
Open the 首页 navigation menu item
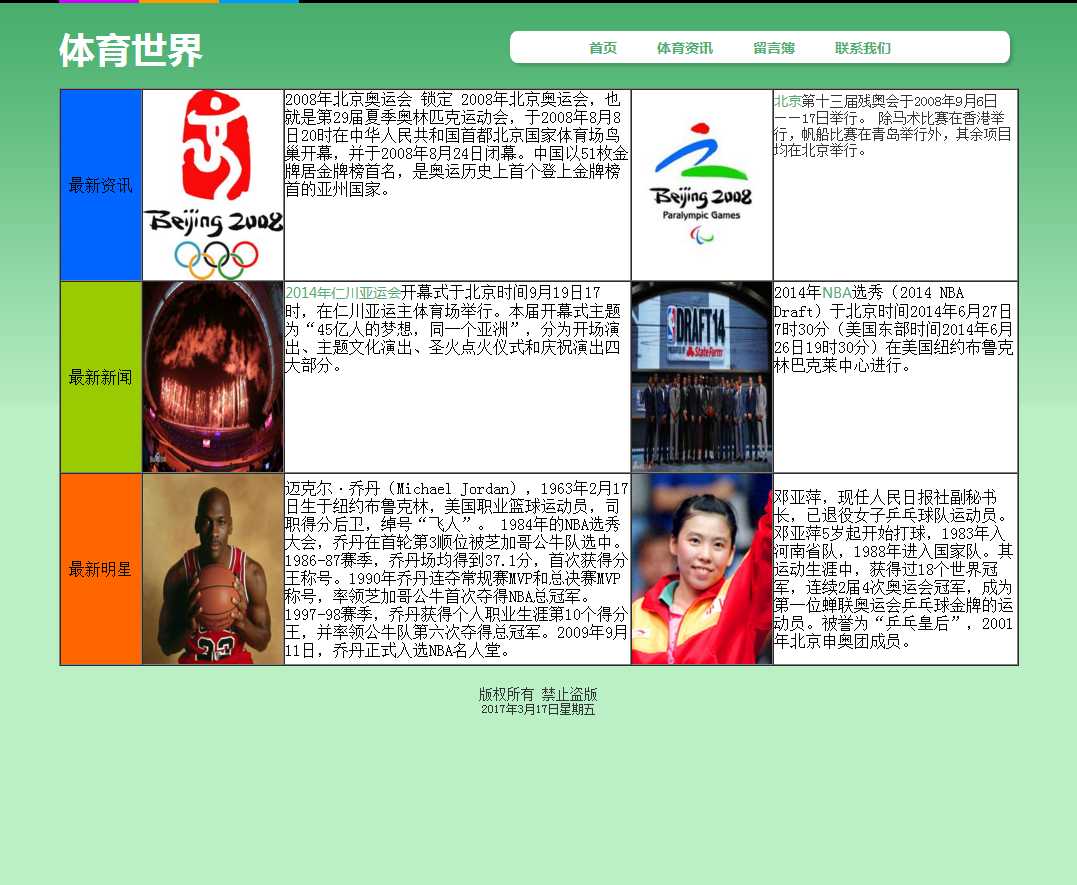pos(602,48)
